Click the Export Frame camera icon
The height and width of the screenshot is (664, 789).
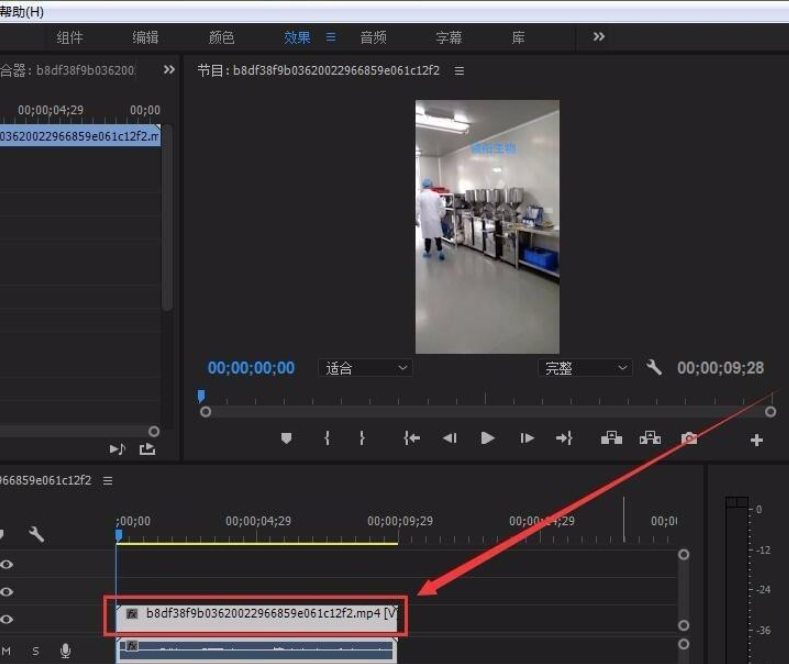click(x=689, y=438)
